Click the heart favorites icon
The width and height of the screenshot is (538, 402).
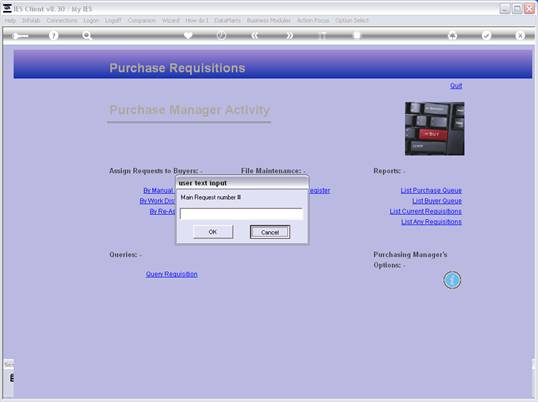click(188, 35)
